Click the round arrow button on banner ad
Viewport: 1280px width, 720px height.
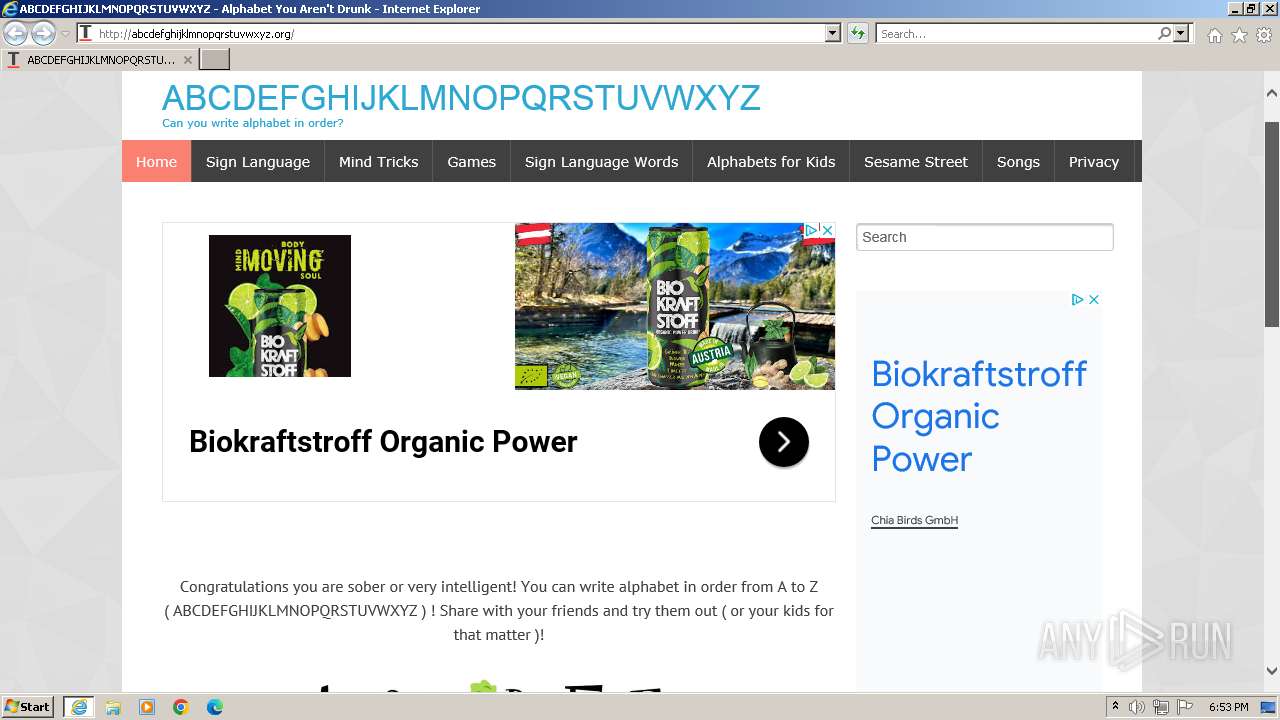[784, 442]
